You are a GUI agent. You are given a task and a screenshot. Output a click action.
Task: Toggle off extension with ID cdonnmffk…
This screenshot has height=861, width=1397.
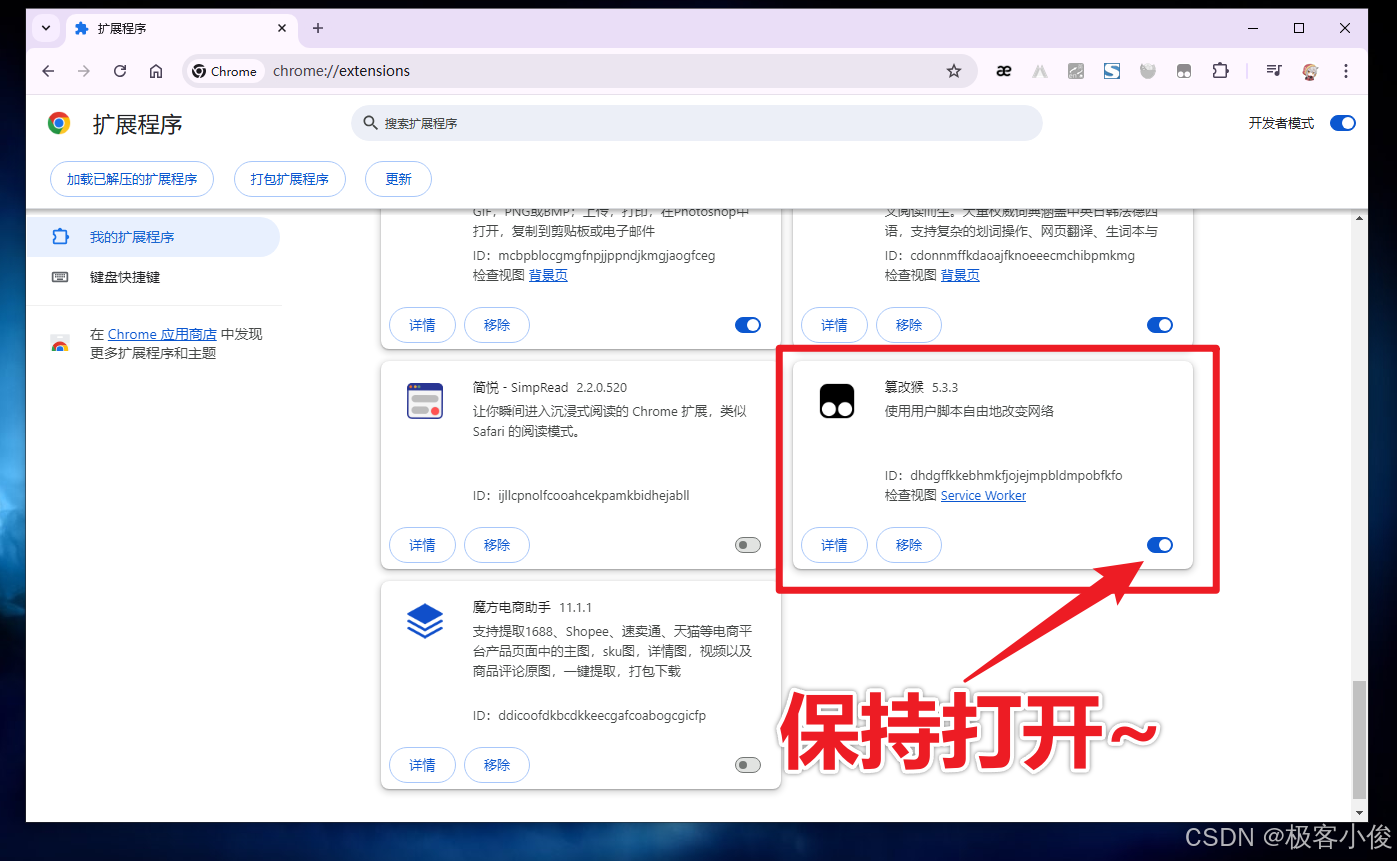[x=1160, y=325]
